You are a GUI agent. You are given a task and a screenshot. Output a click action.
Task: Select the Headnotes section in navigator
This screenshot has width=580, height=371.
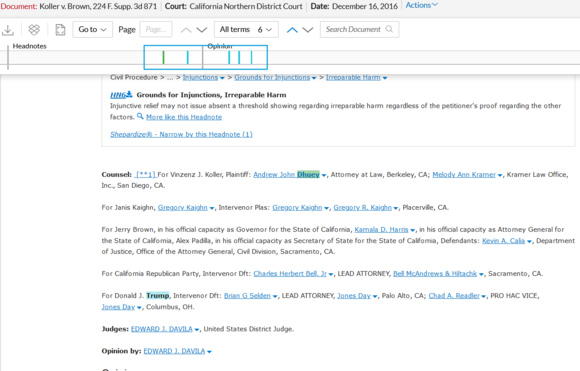[x=29, y=46]
